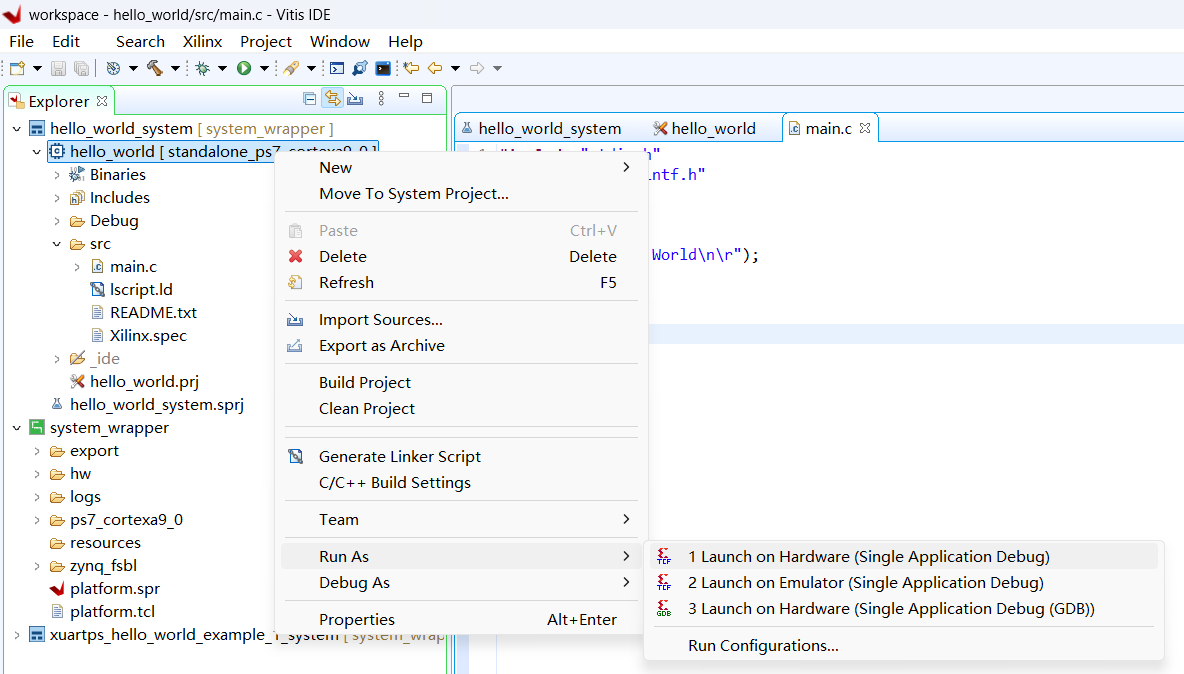Choose Clean Project in context menu
1184x674 pixels.
[461, 408]
